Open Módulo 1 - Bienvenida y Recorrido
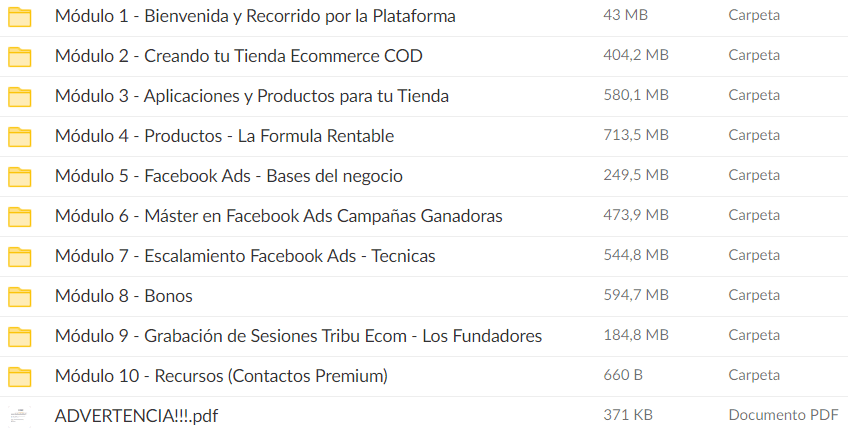 [255, 16]
